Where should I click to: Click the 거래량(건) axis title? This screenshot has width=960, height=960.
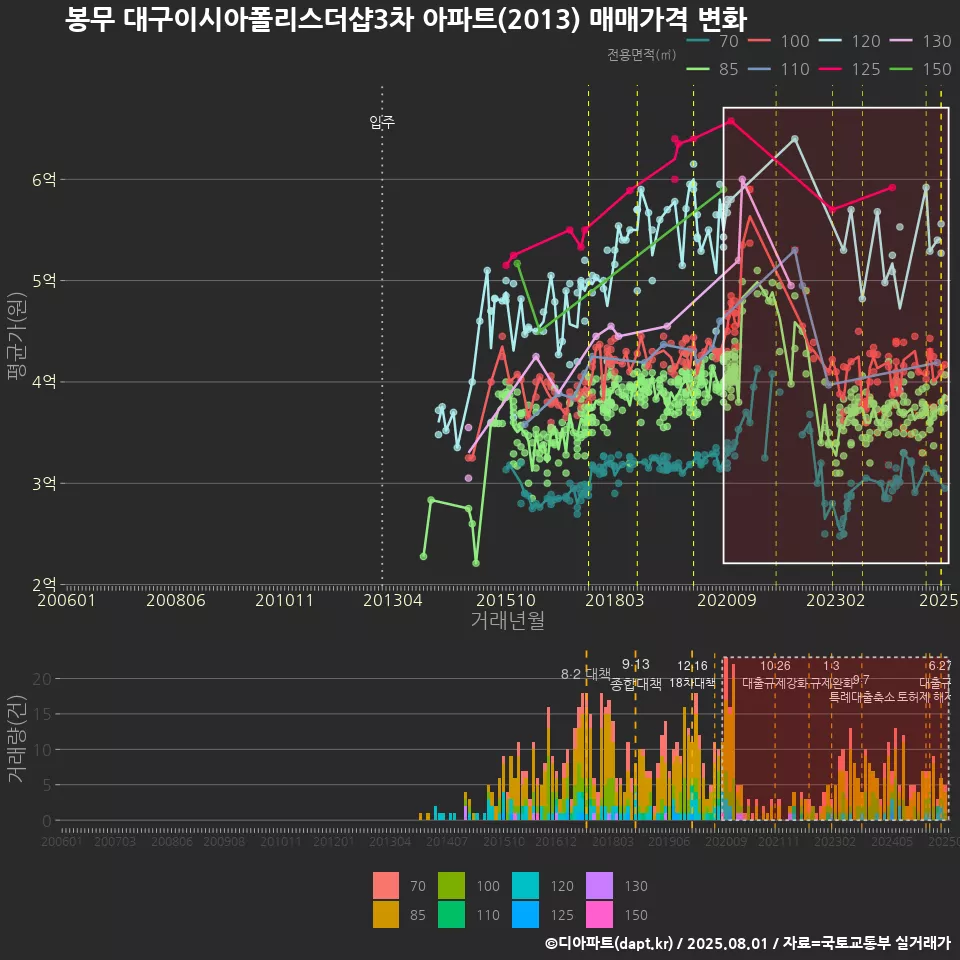(17, 738)
